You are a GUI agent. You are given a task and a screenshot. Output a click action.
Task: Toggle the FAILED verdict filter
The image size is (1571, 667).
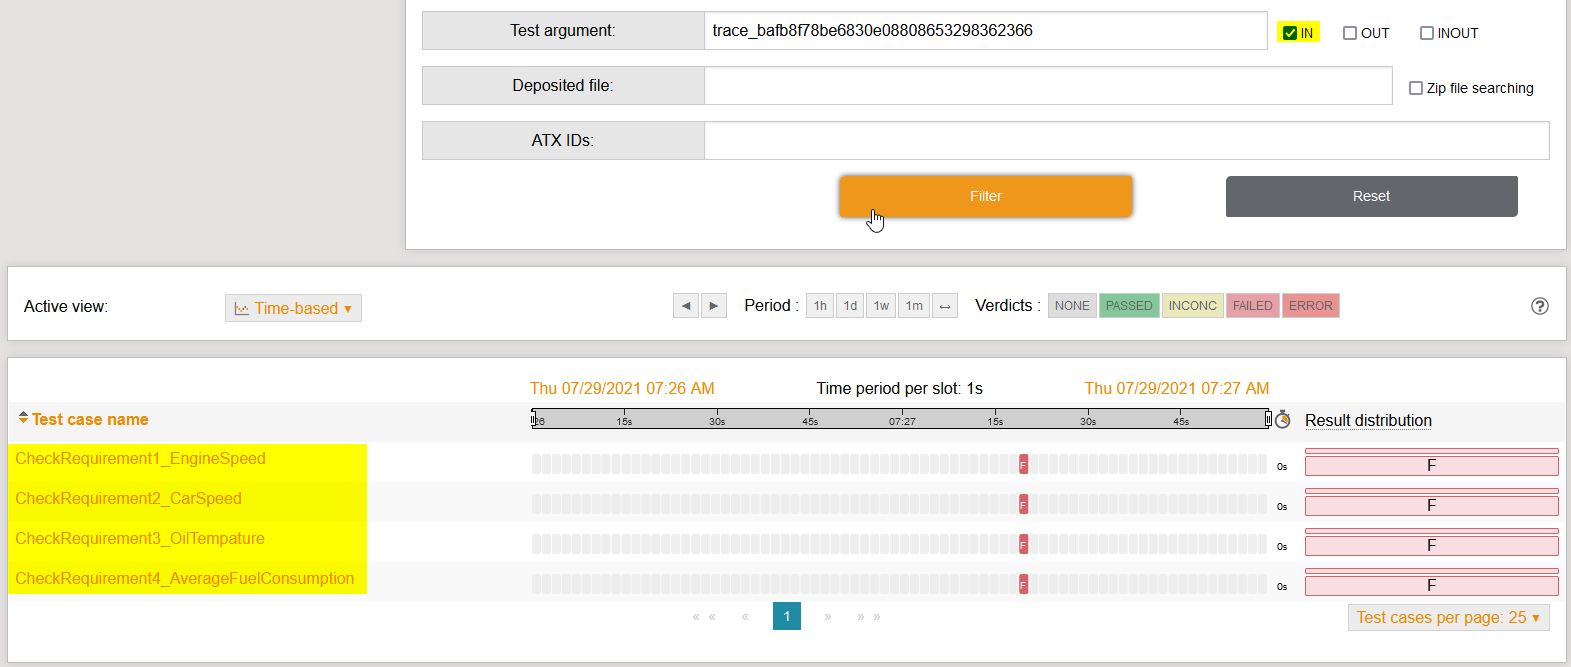pos(1252,306)
